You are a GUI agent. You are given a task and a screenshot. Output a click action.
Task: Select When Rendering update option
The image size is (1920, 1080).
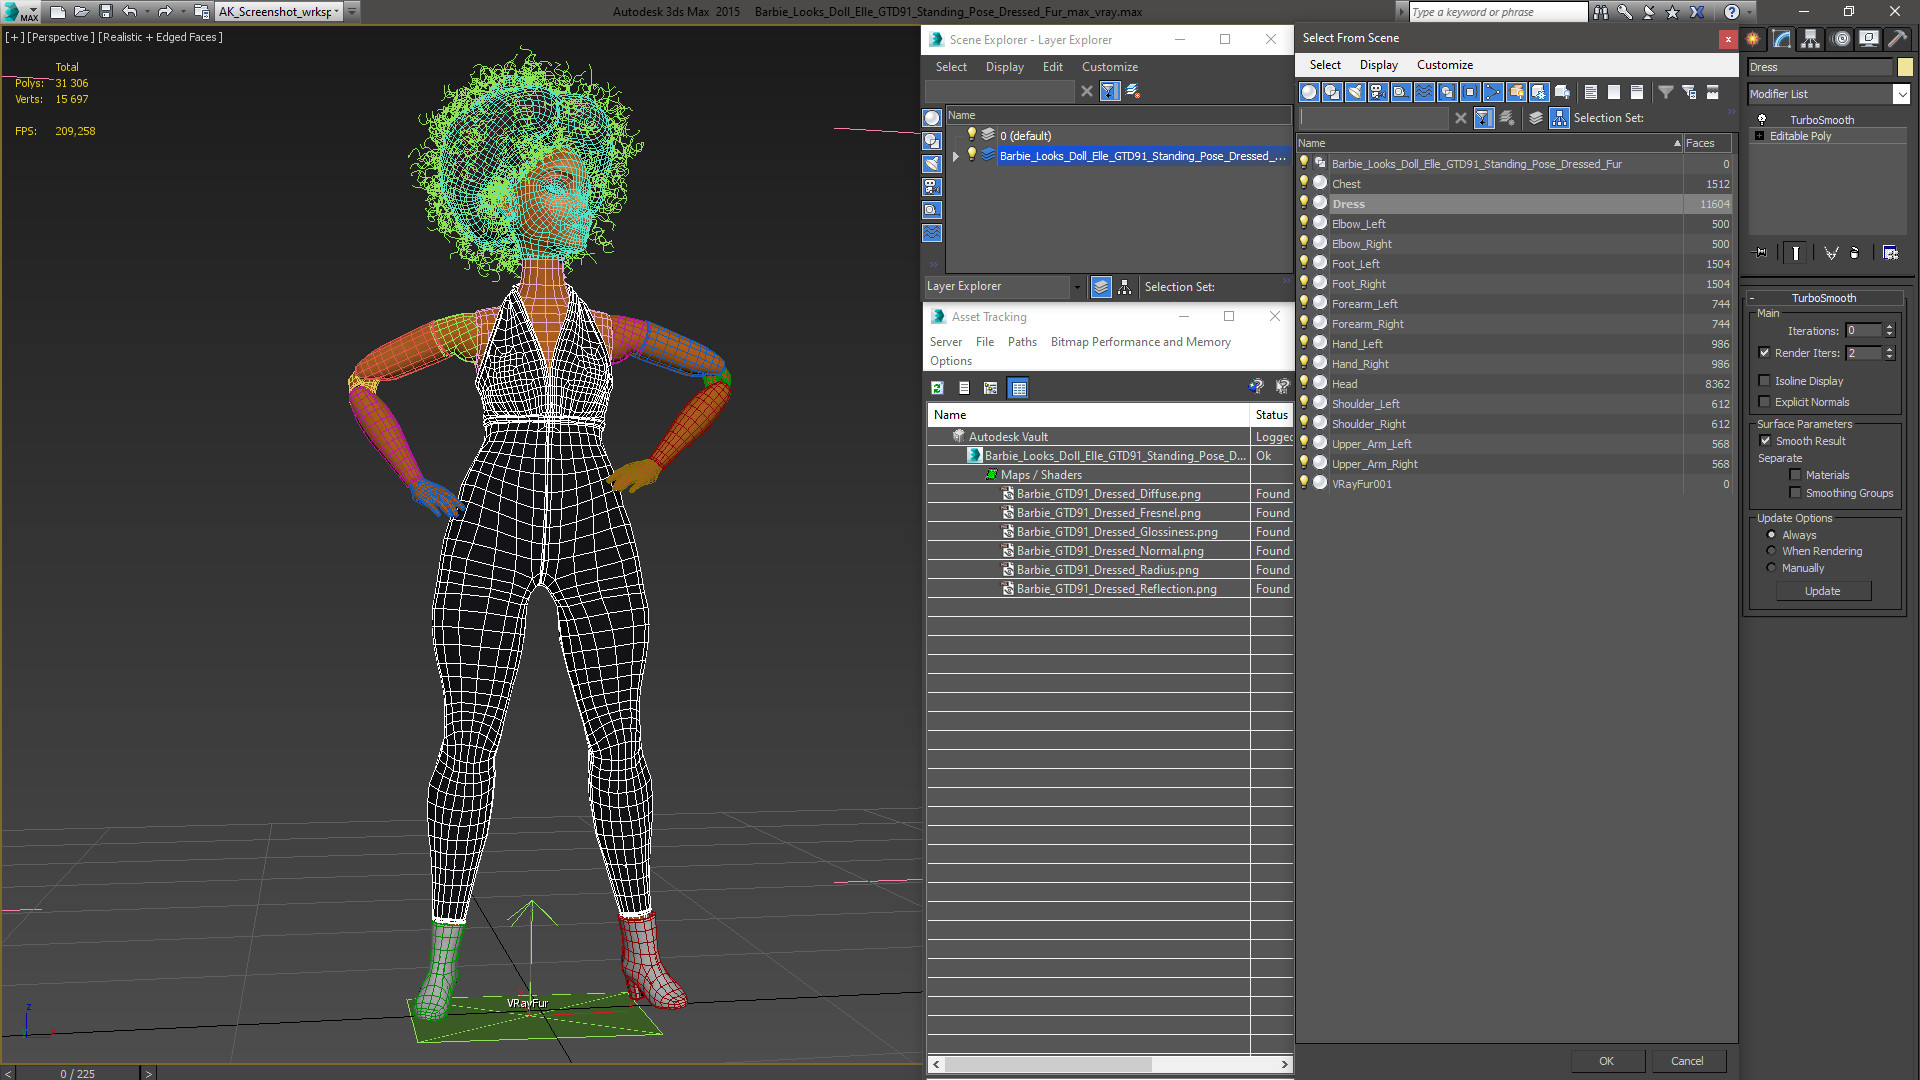pyautogui.click(x=1771, y=551)
